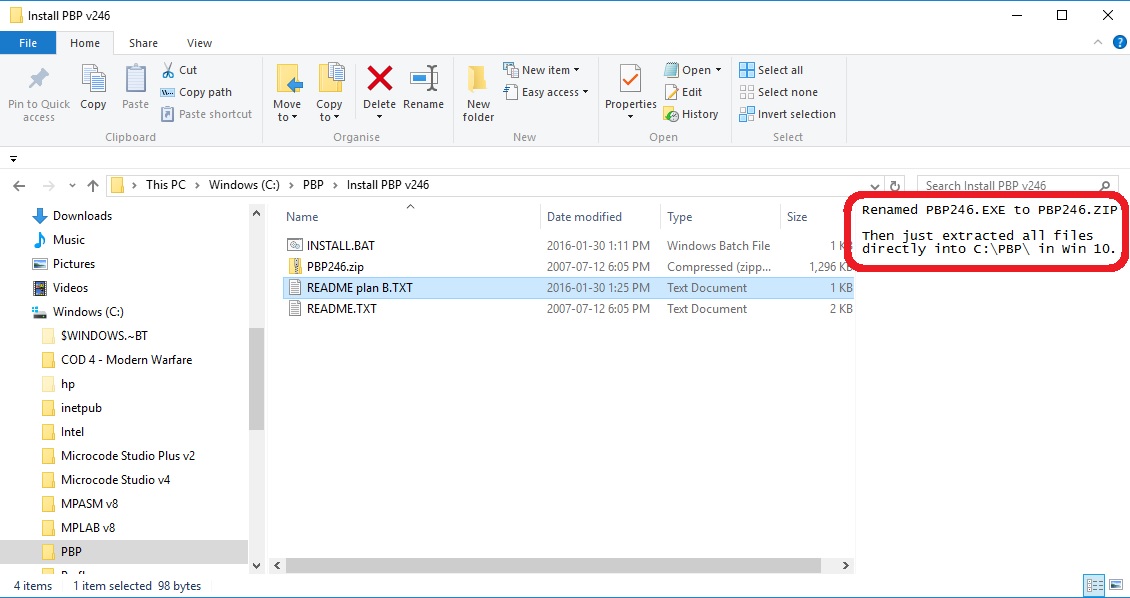This screenshot has width=1130, height=598.
Task: Open the Open ribbon dropdown
Action: [x=693, y=70]
